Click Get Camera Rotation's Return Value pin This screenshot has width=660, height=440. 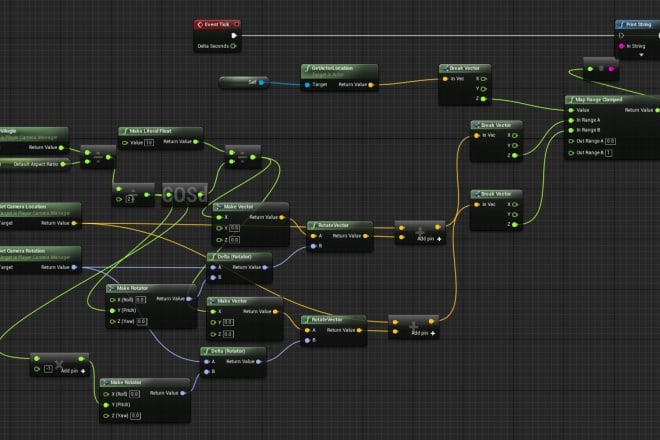(x=75, y=267)
